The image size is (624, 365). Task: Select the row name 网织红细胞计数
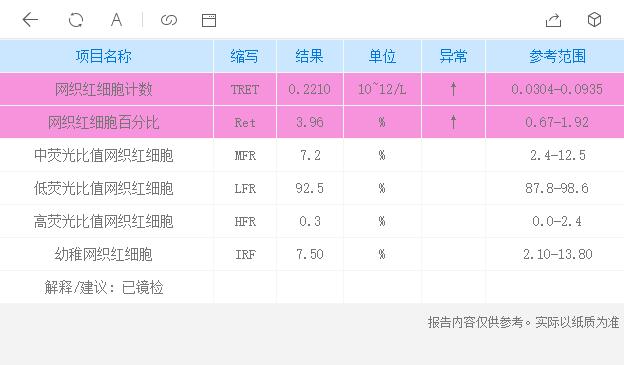pyautogui.click(x=103, y=89)
